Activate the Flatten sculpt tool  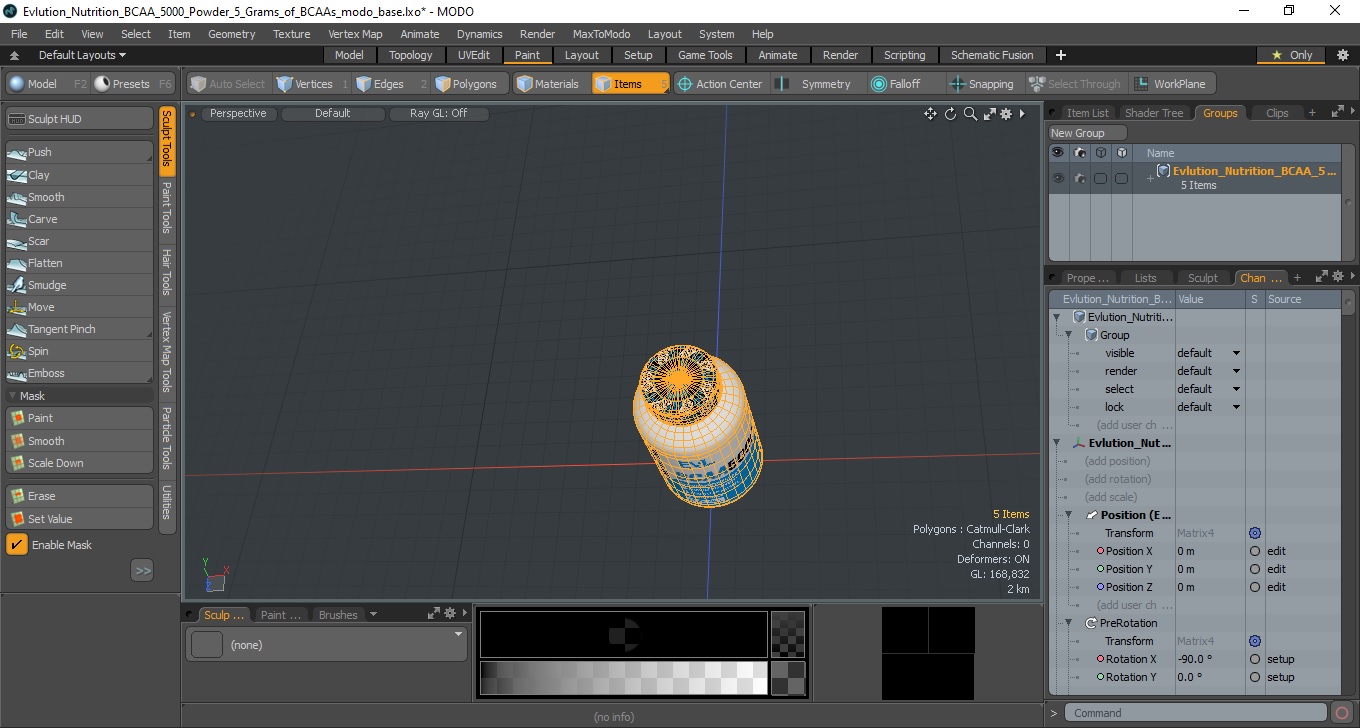pyautogui.click(x=79, y=263)
